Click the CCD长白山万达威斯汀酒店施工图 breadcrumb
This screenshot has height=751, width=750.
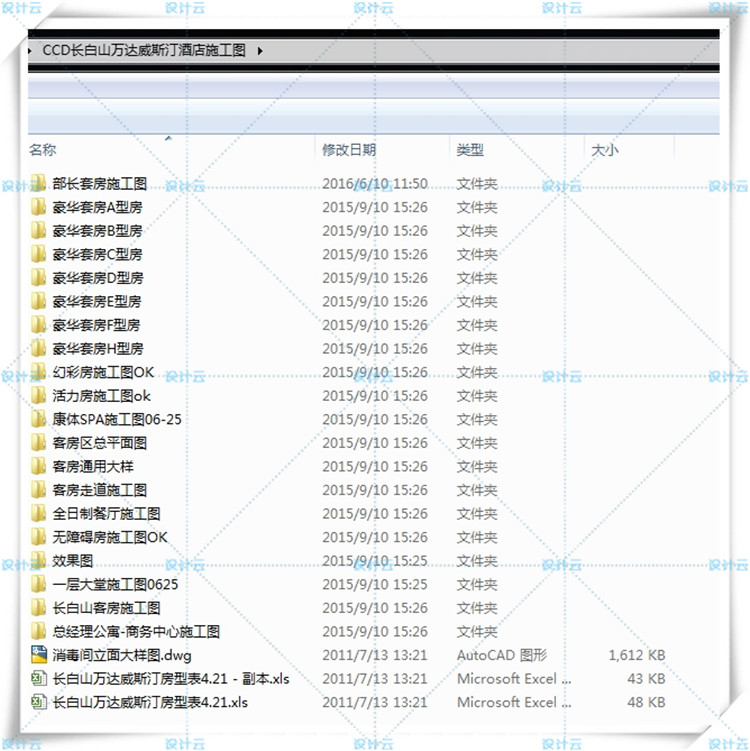pos(144,50)
